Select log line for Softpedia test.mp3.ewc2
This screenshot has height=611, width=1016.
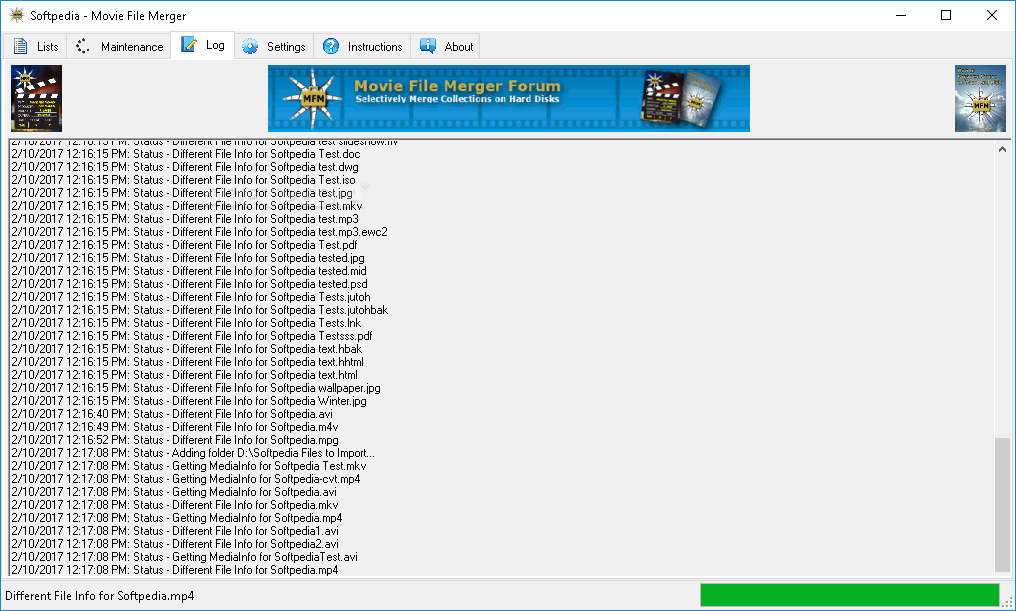click(199, 232)
